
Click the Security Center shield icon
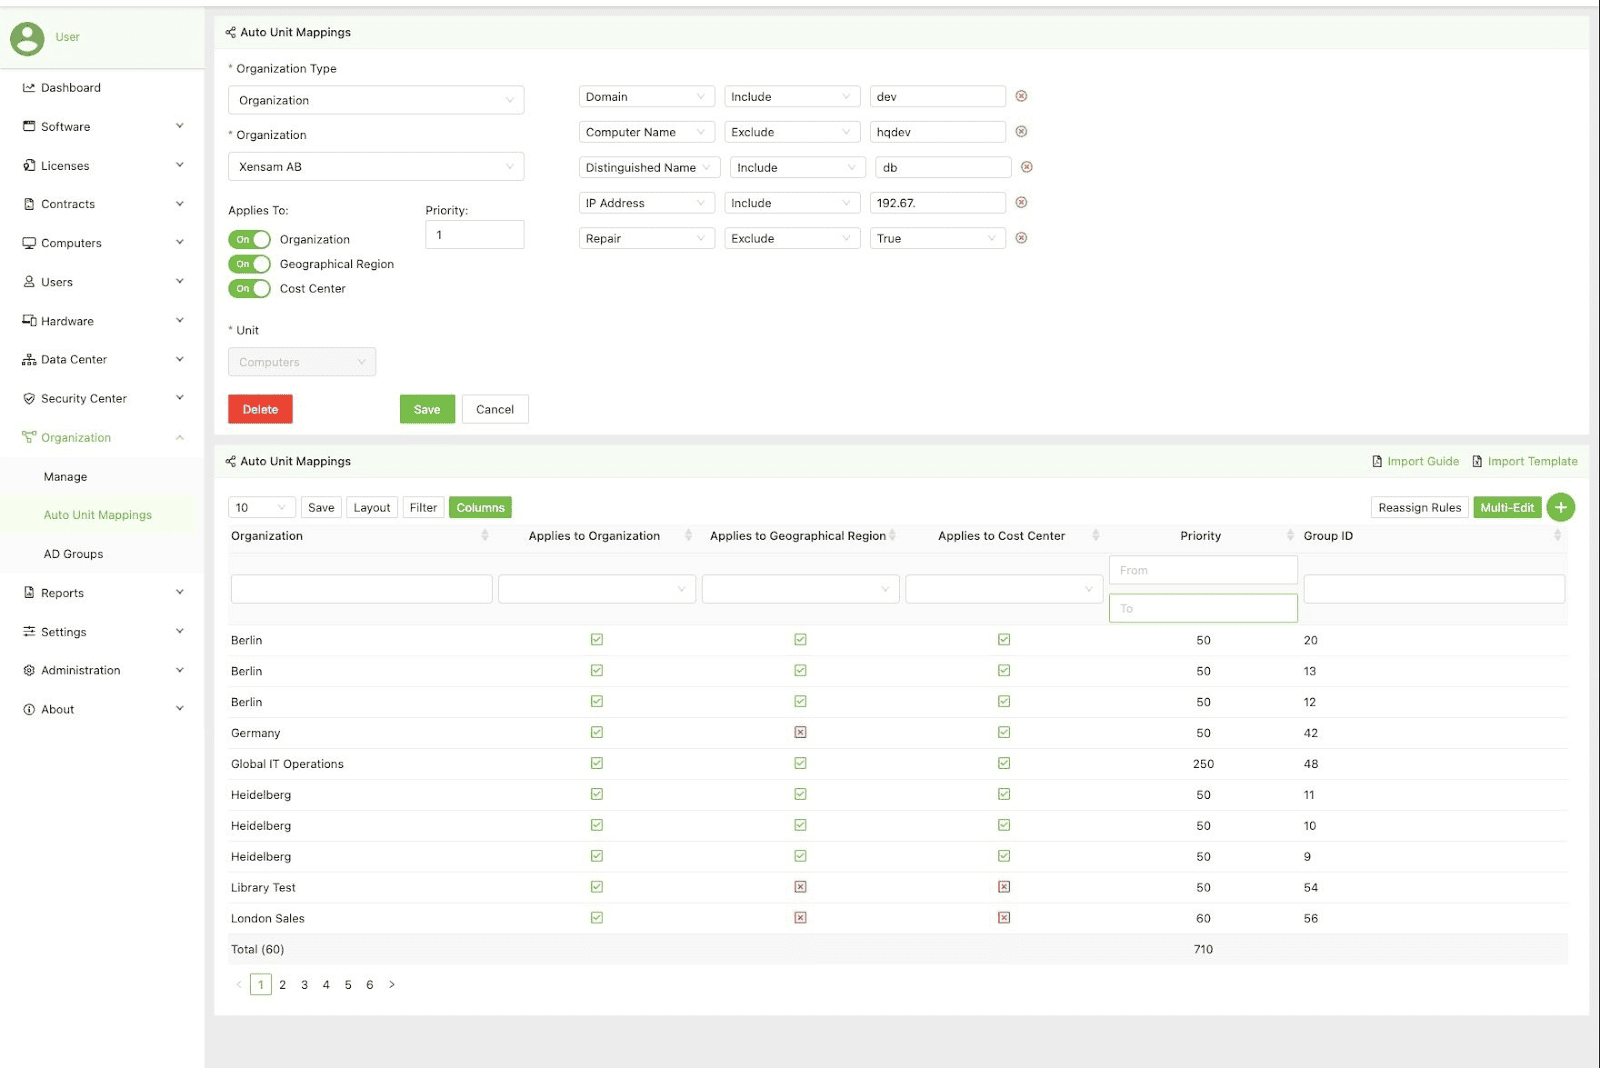pos(29,398)
